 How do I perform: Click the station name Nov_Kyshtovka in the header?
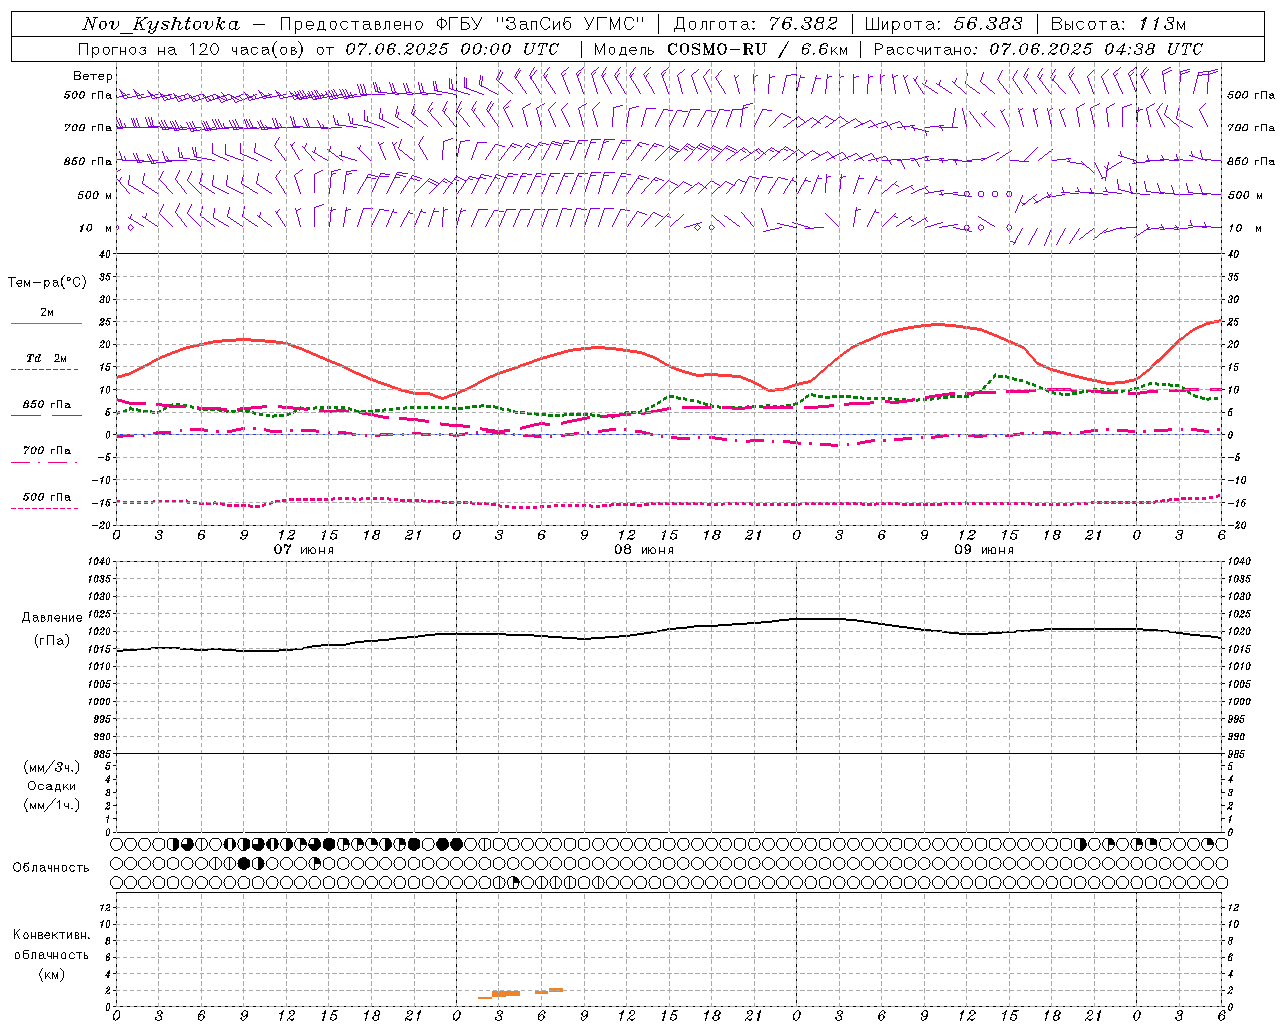161,24
